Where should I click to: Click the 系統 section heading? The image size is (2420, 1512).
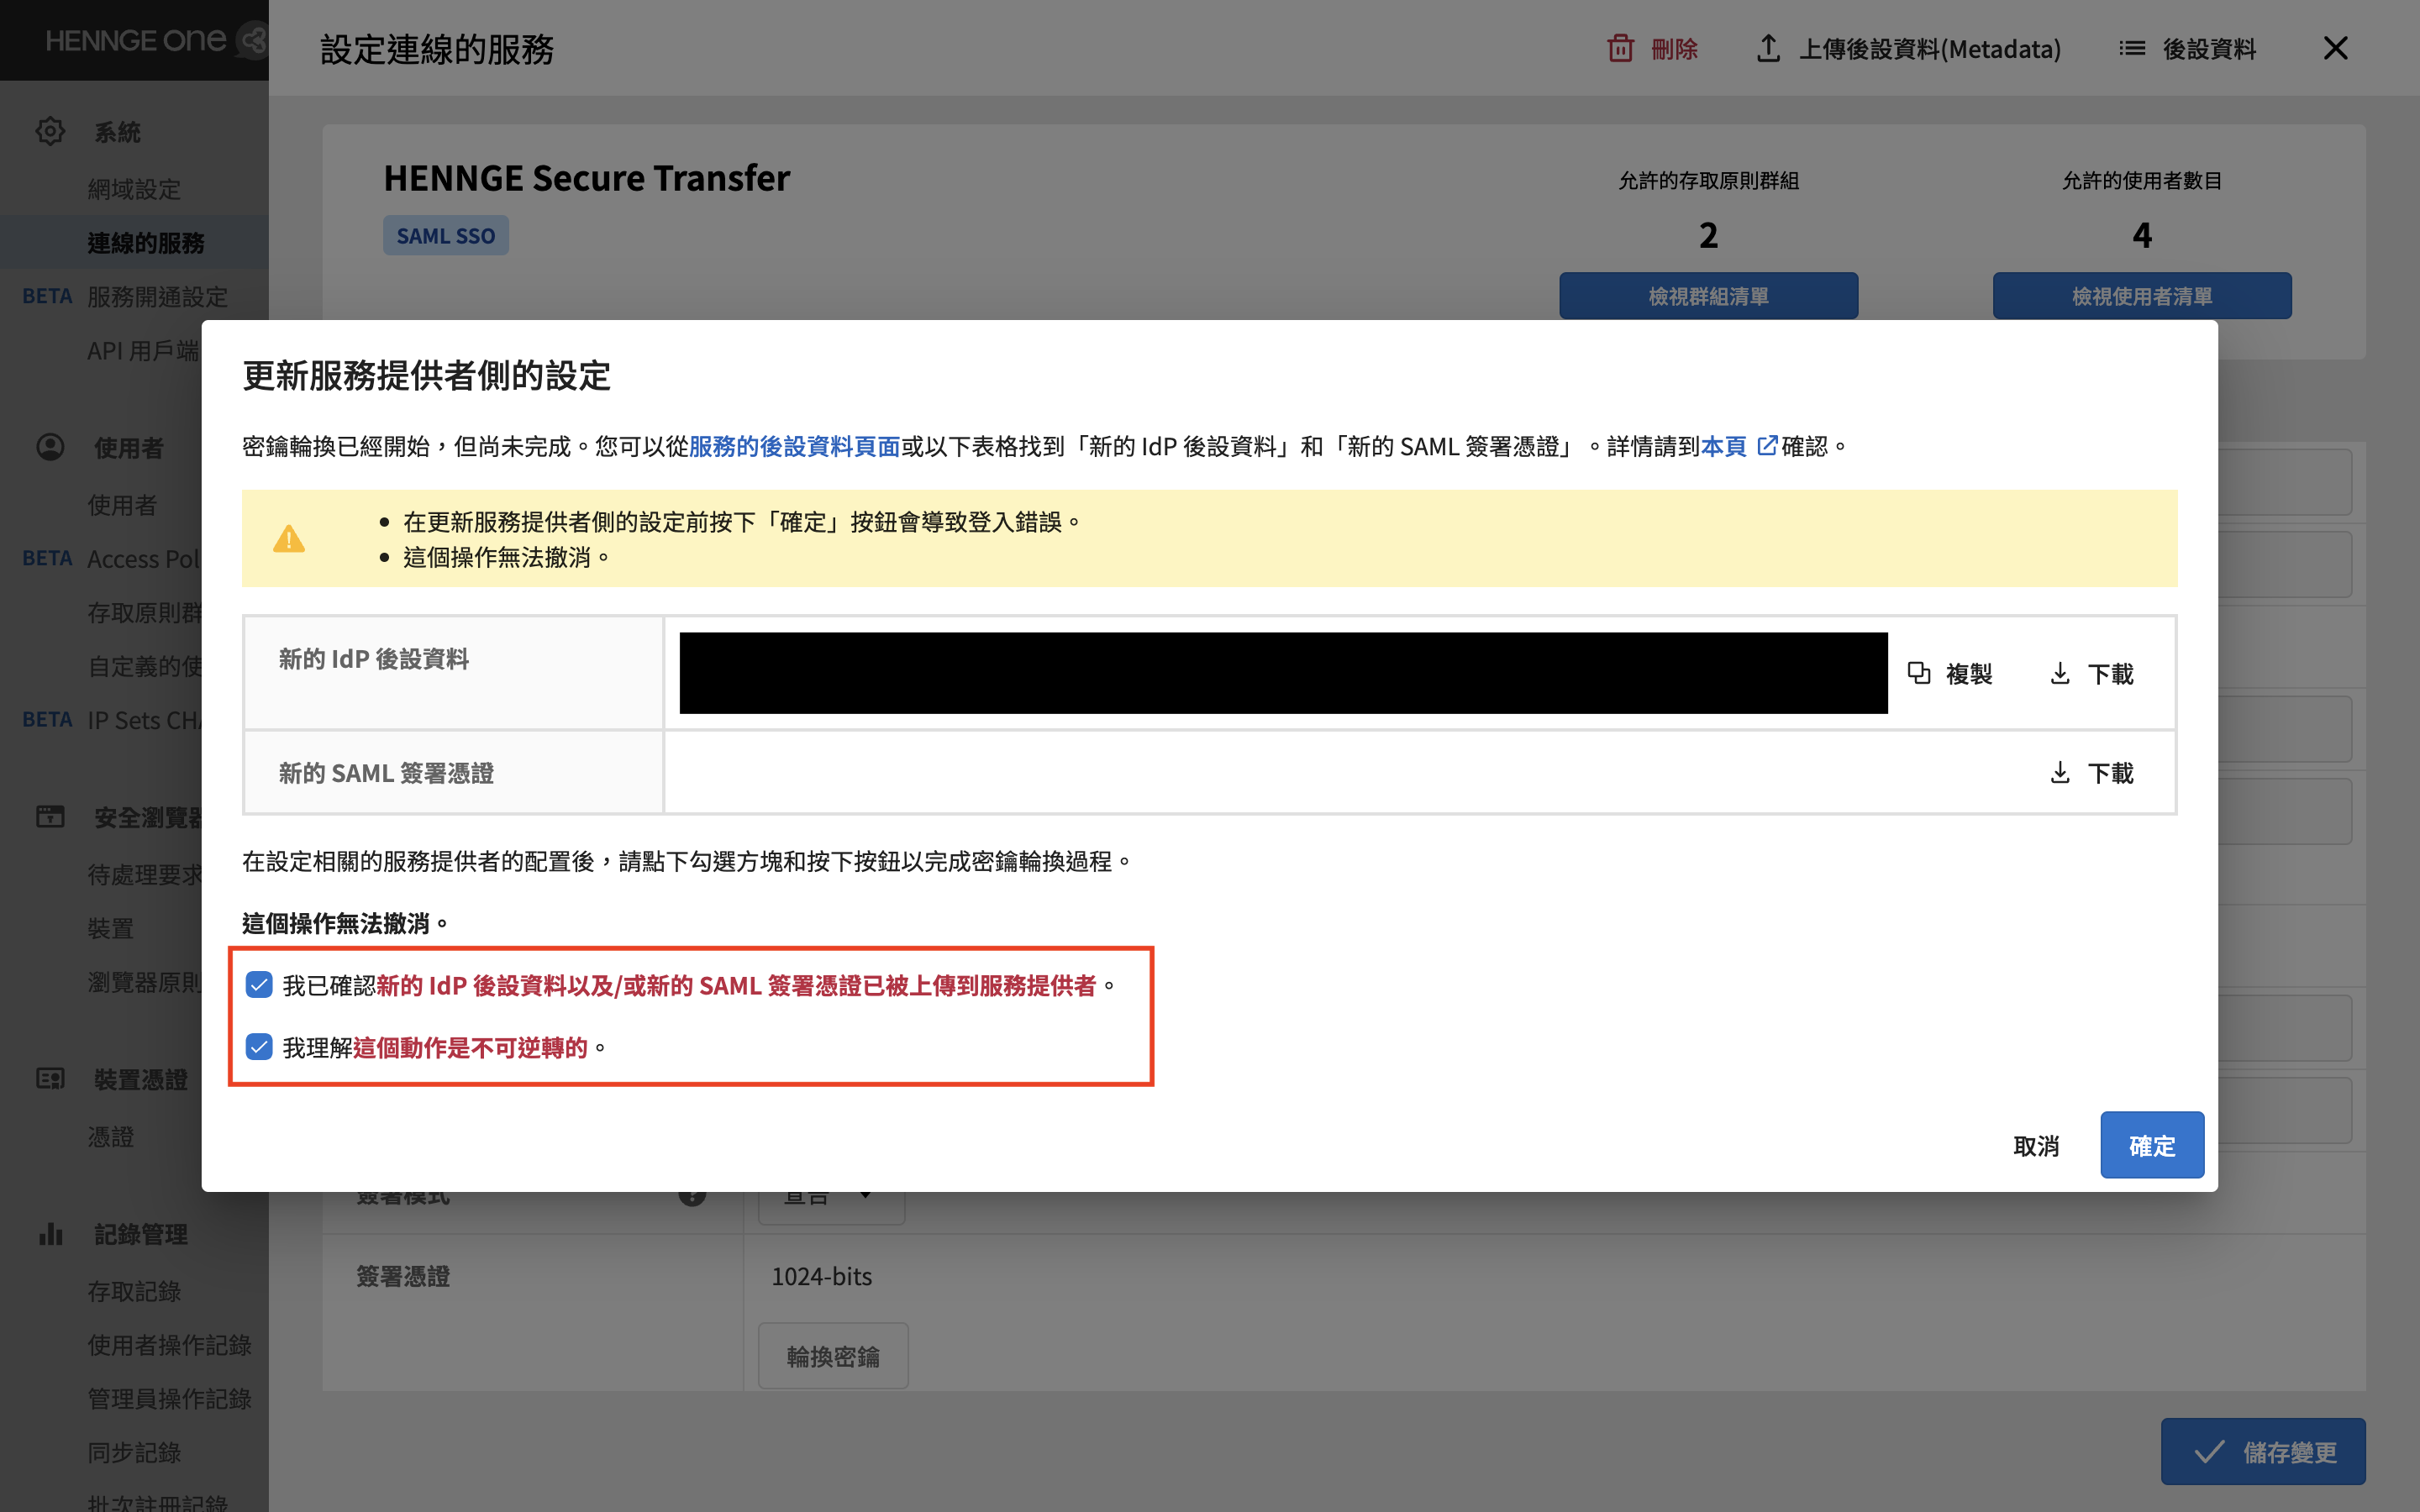(x=117, y=132)
